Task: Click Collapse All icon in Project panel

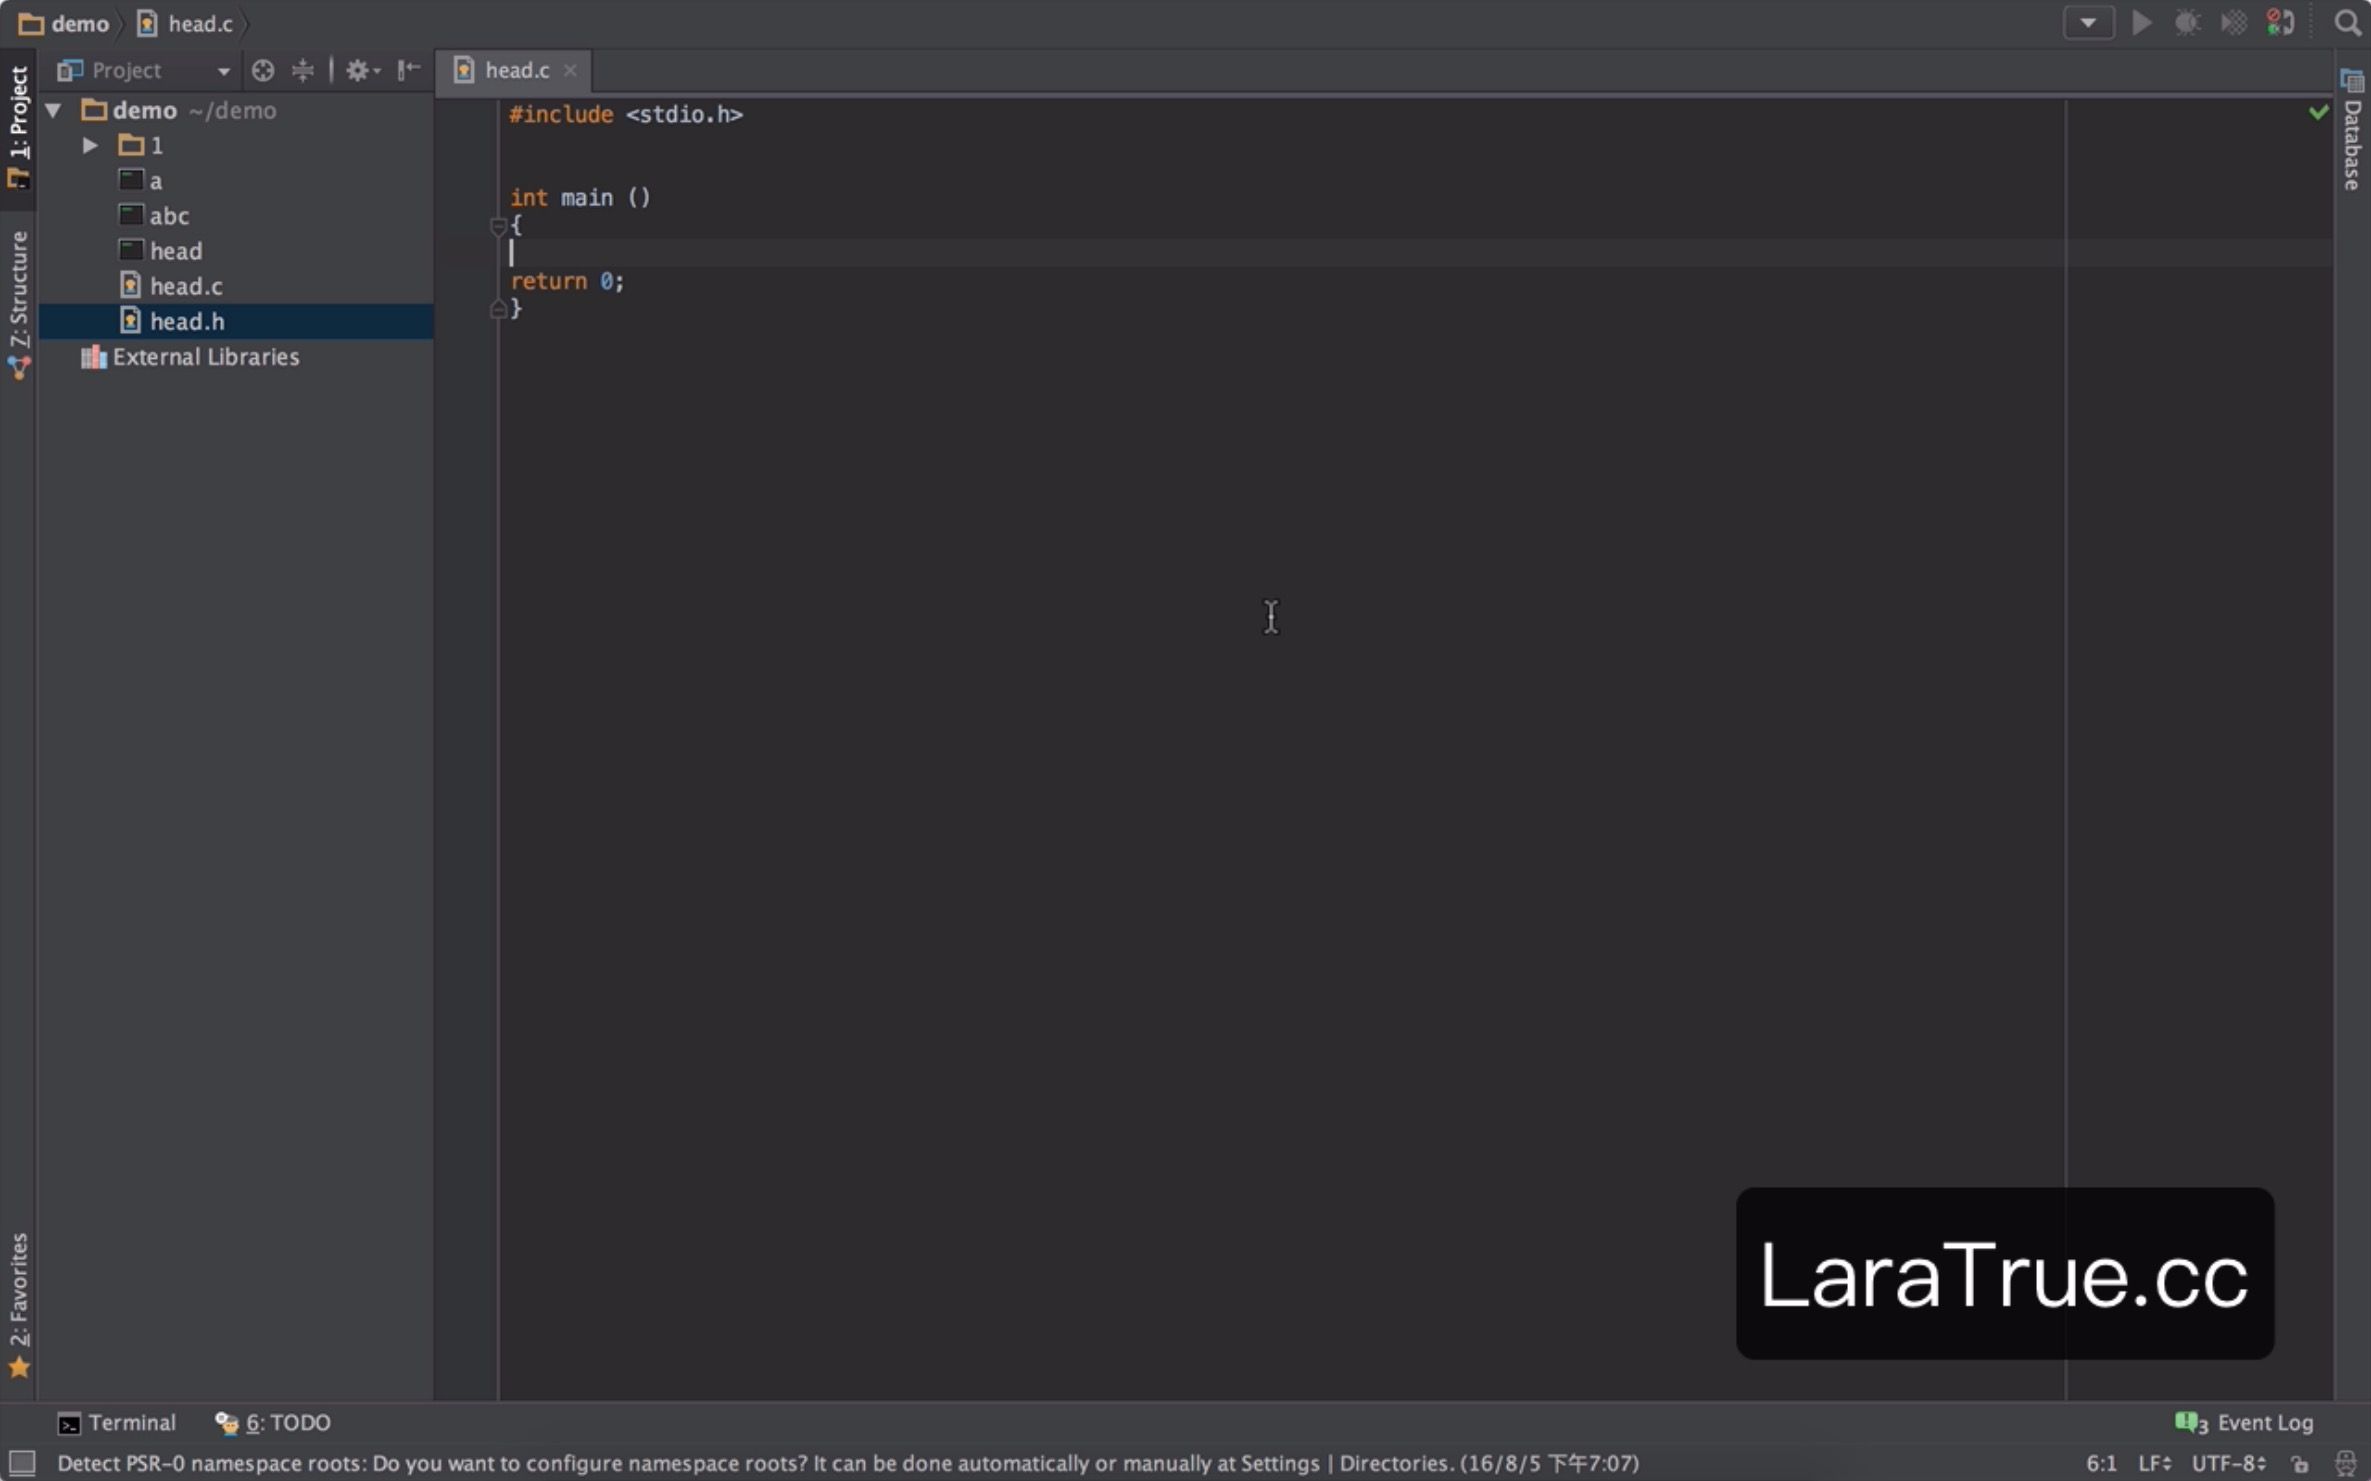Action: 302,70
